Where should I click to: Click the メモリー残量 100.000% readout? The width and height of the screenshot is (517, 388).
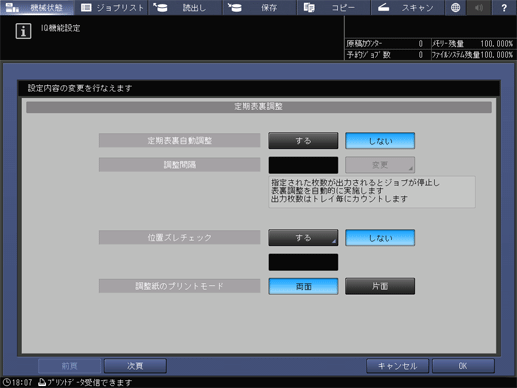(x=473, y=44)
